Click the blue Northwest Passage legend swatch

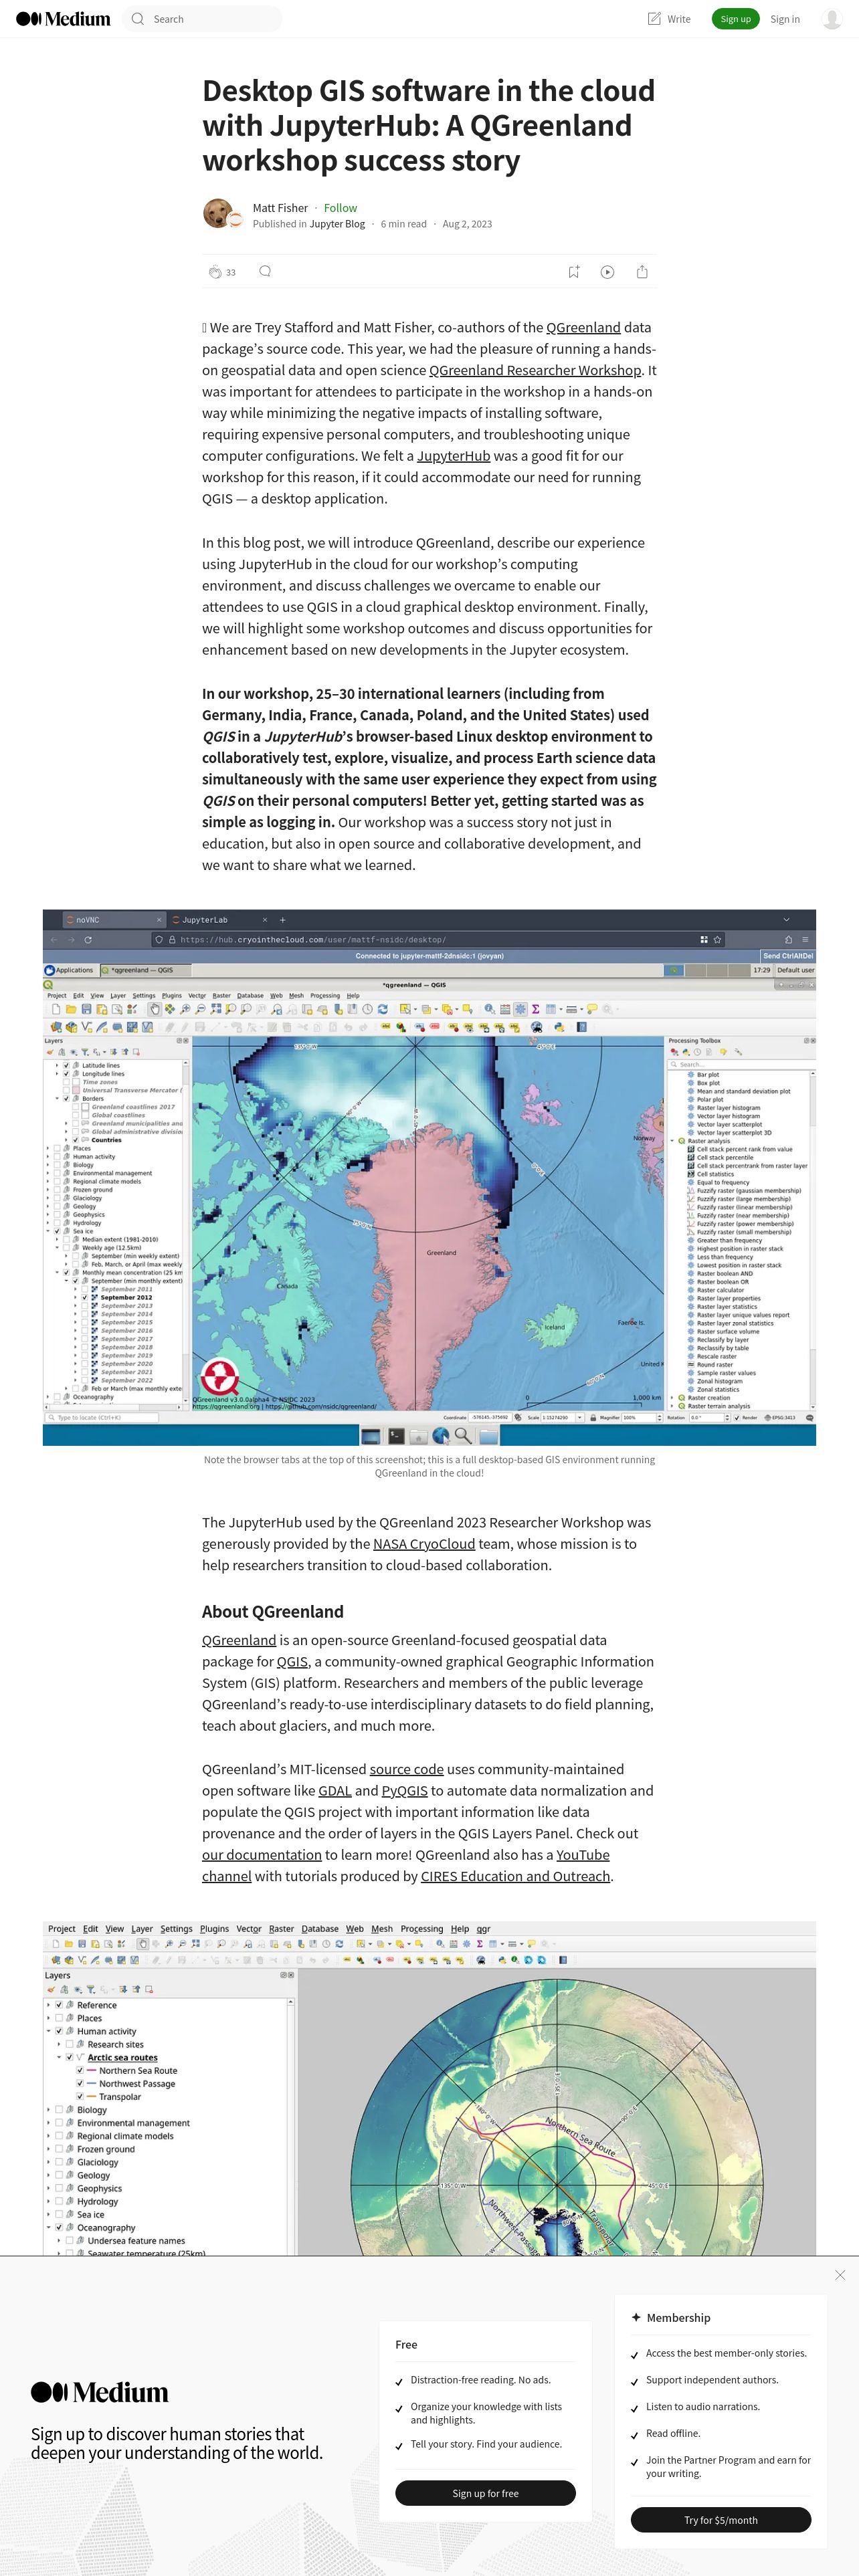click(91, 2084)
